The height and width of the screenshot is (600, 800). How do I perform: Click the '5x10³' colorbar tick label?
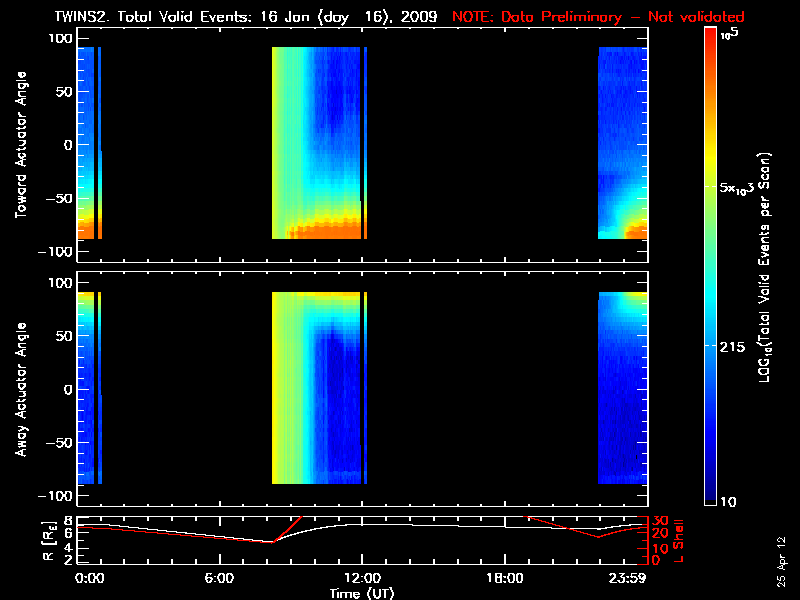pyautogui.click(x=740, y=189)
